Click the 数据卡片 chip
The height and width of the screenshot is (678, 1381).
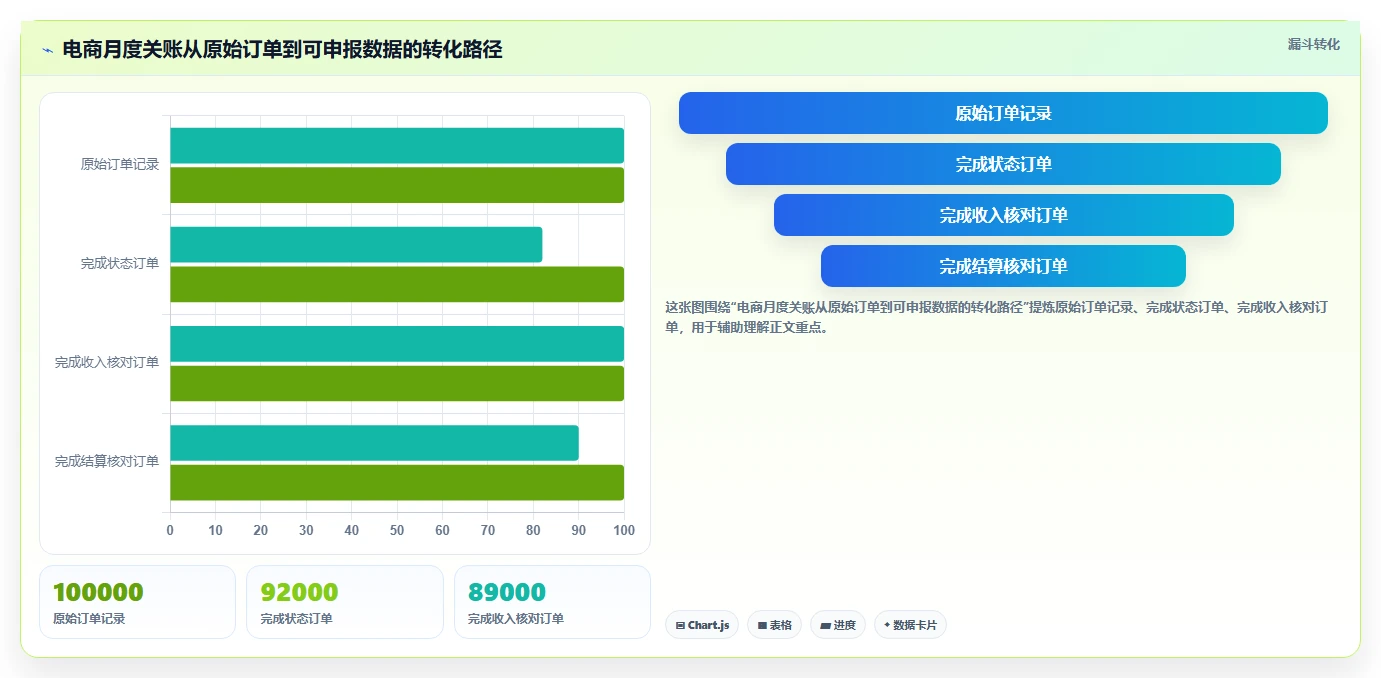910,625
